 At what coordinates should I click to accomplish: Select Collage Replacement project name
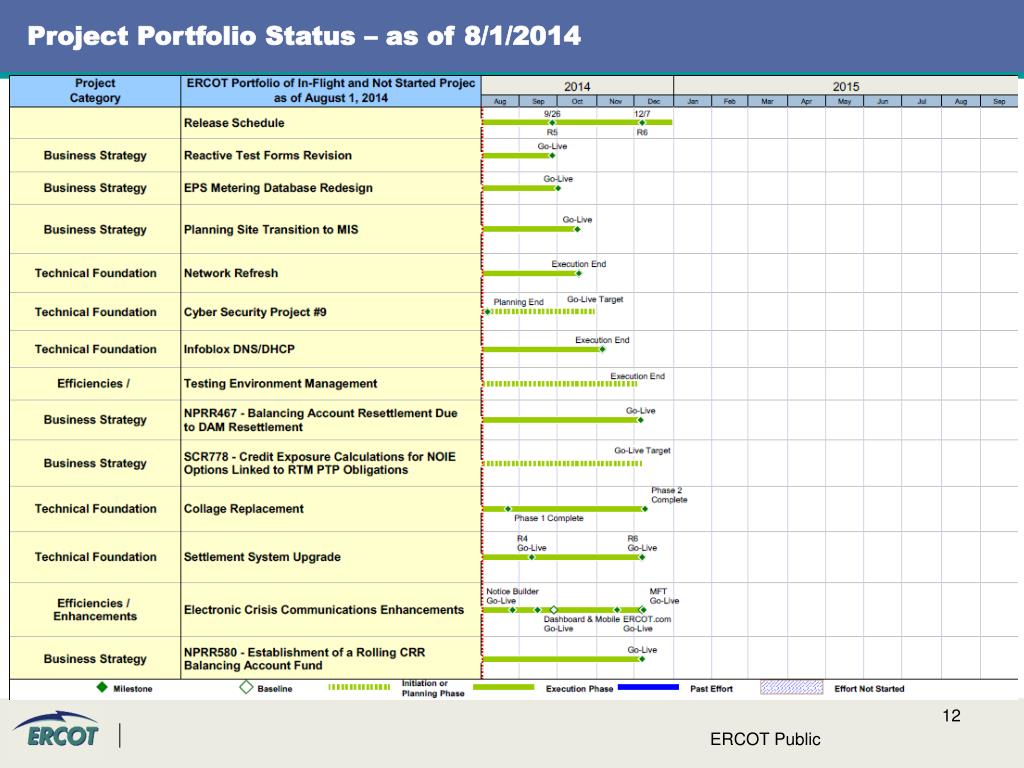coord(244,509)
